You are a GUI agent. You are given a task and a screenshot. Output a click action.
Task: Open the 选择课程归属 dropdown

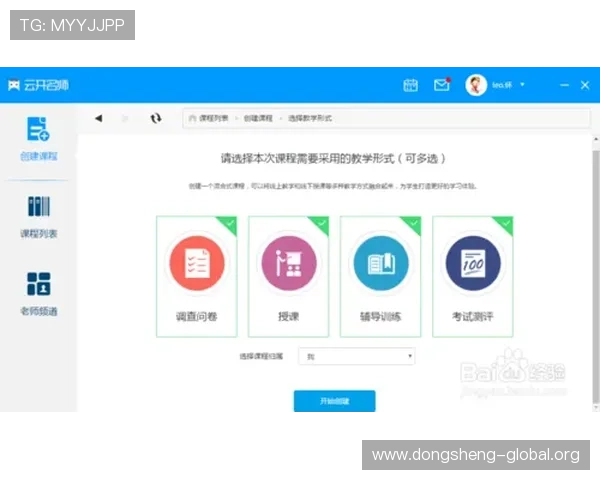[x=357, y=356]
